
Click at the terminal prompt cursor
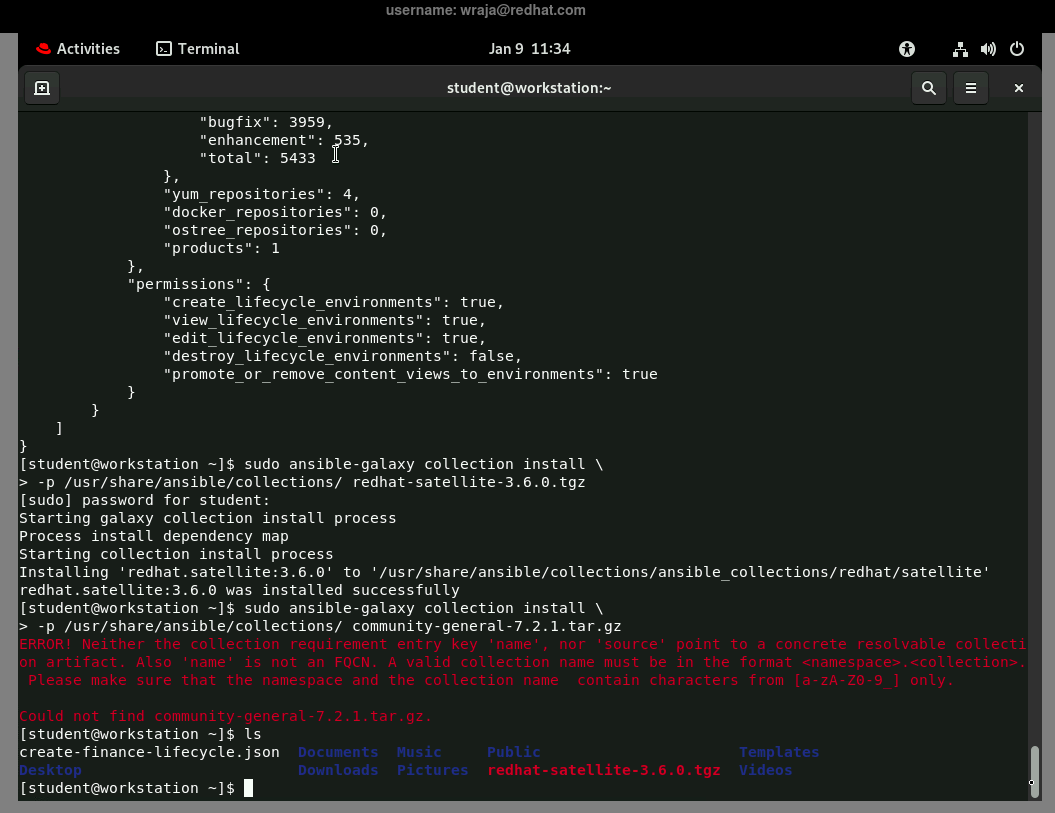coord(249,788)
